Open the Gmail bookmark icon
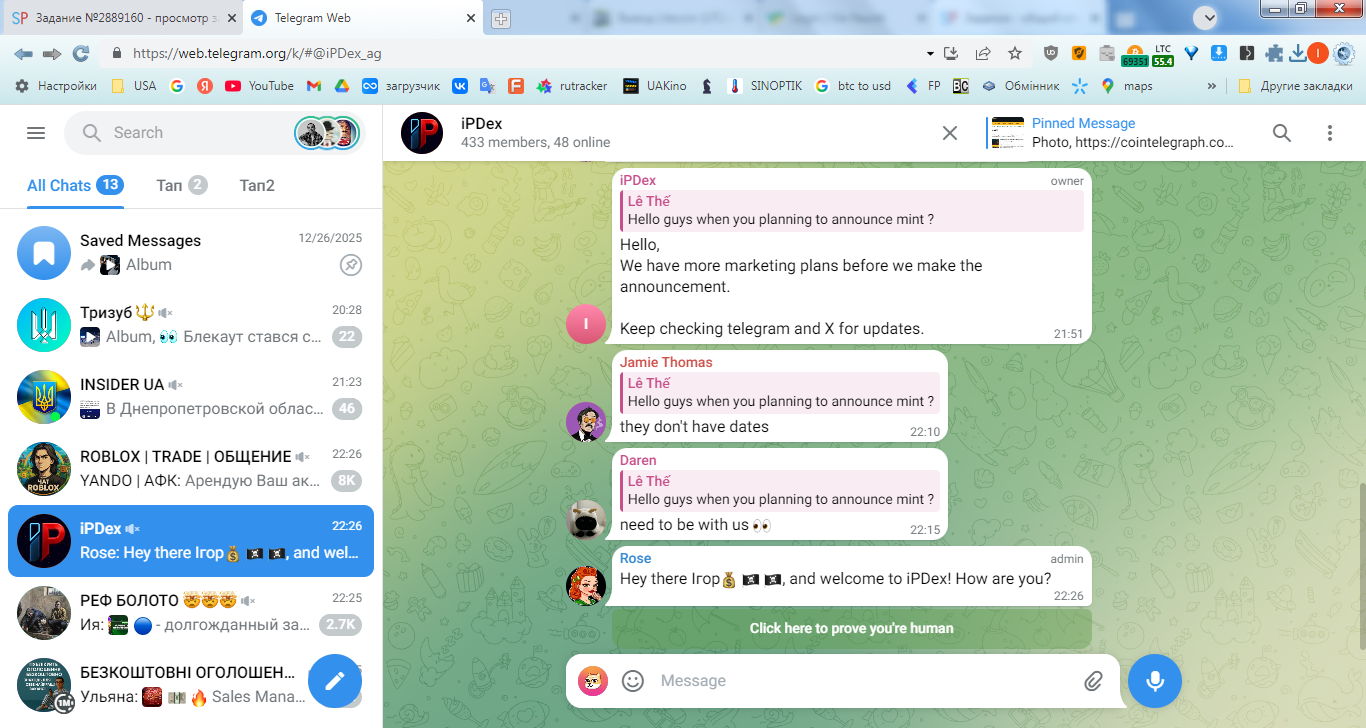Image resolution: width=1366 pixels, height=728 pixels. (x=313, y=86)
